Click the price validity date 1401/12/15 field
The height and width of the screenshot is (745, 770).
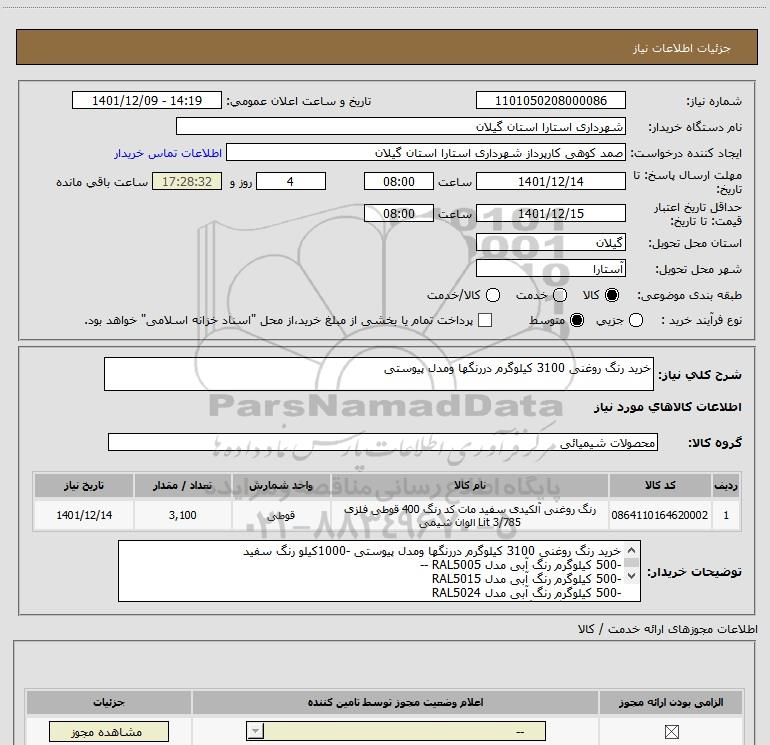550,213
